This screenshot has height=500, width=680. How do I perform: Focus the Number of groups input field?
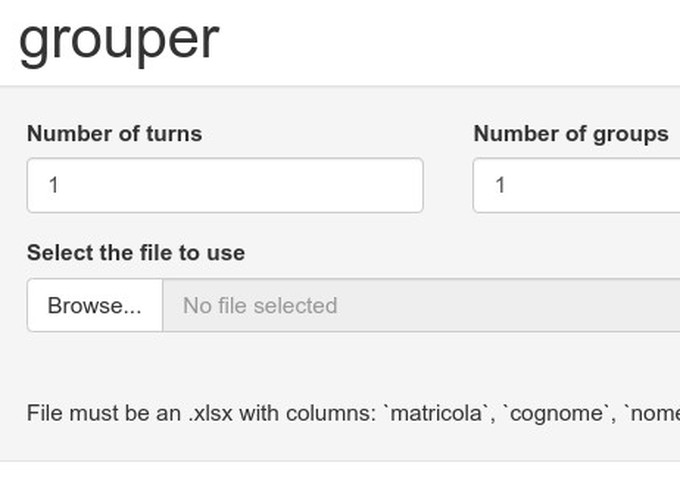tap(577, 185)
